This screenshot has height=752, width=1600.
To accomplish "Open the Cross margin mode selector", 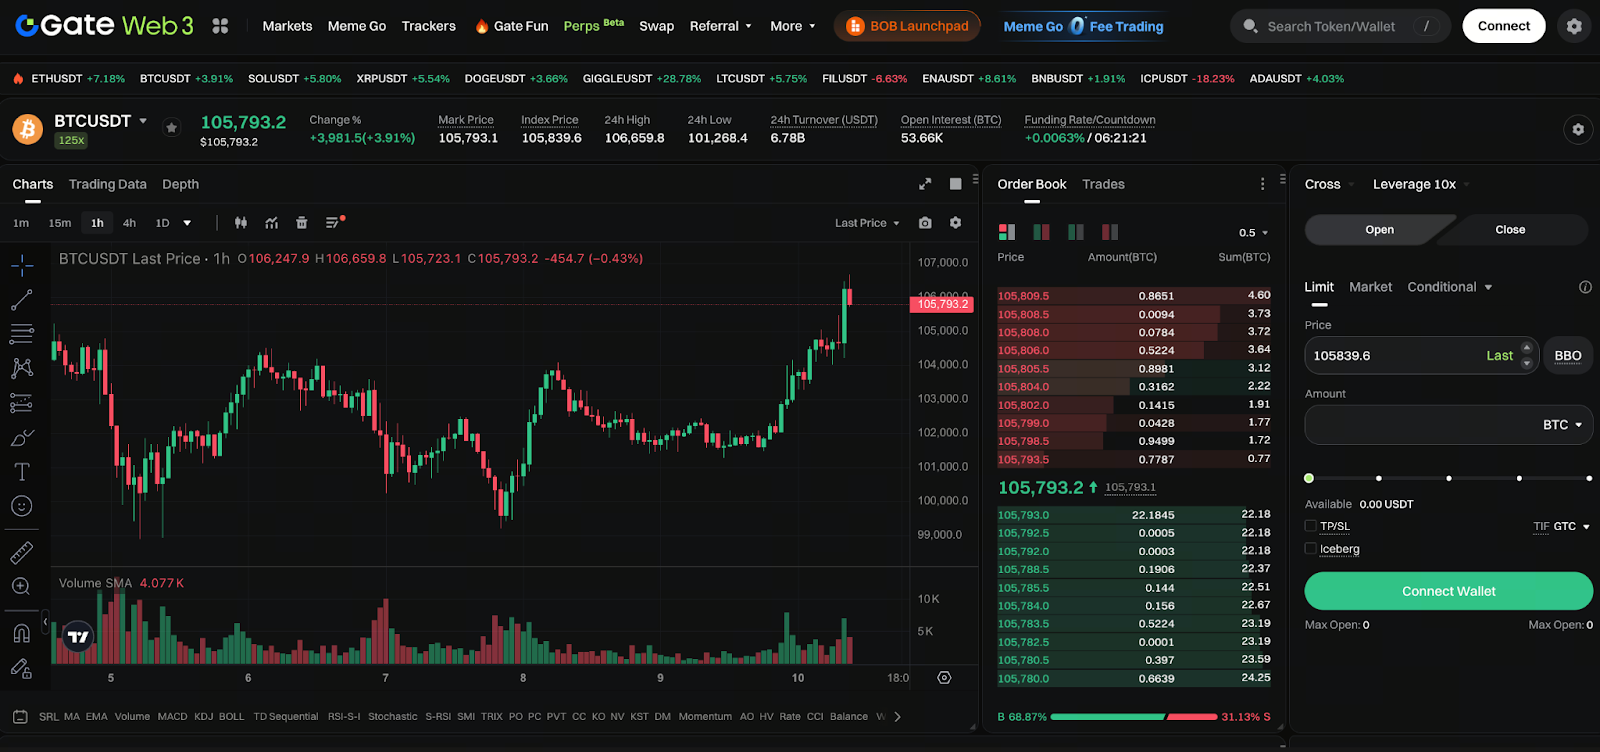I will 1329,184.
